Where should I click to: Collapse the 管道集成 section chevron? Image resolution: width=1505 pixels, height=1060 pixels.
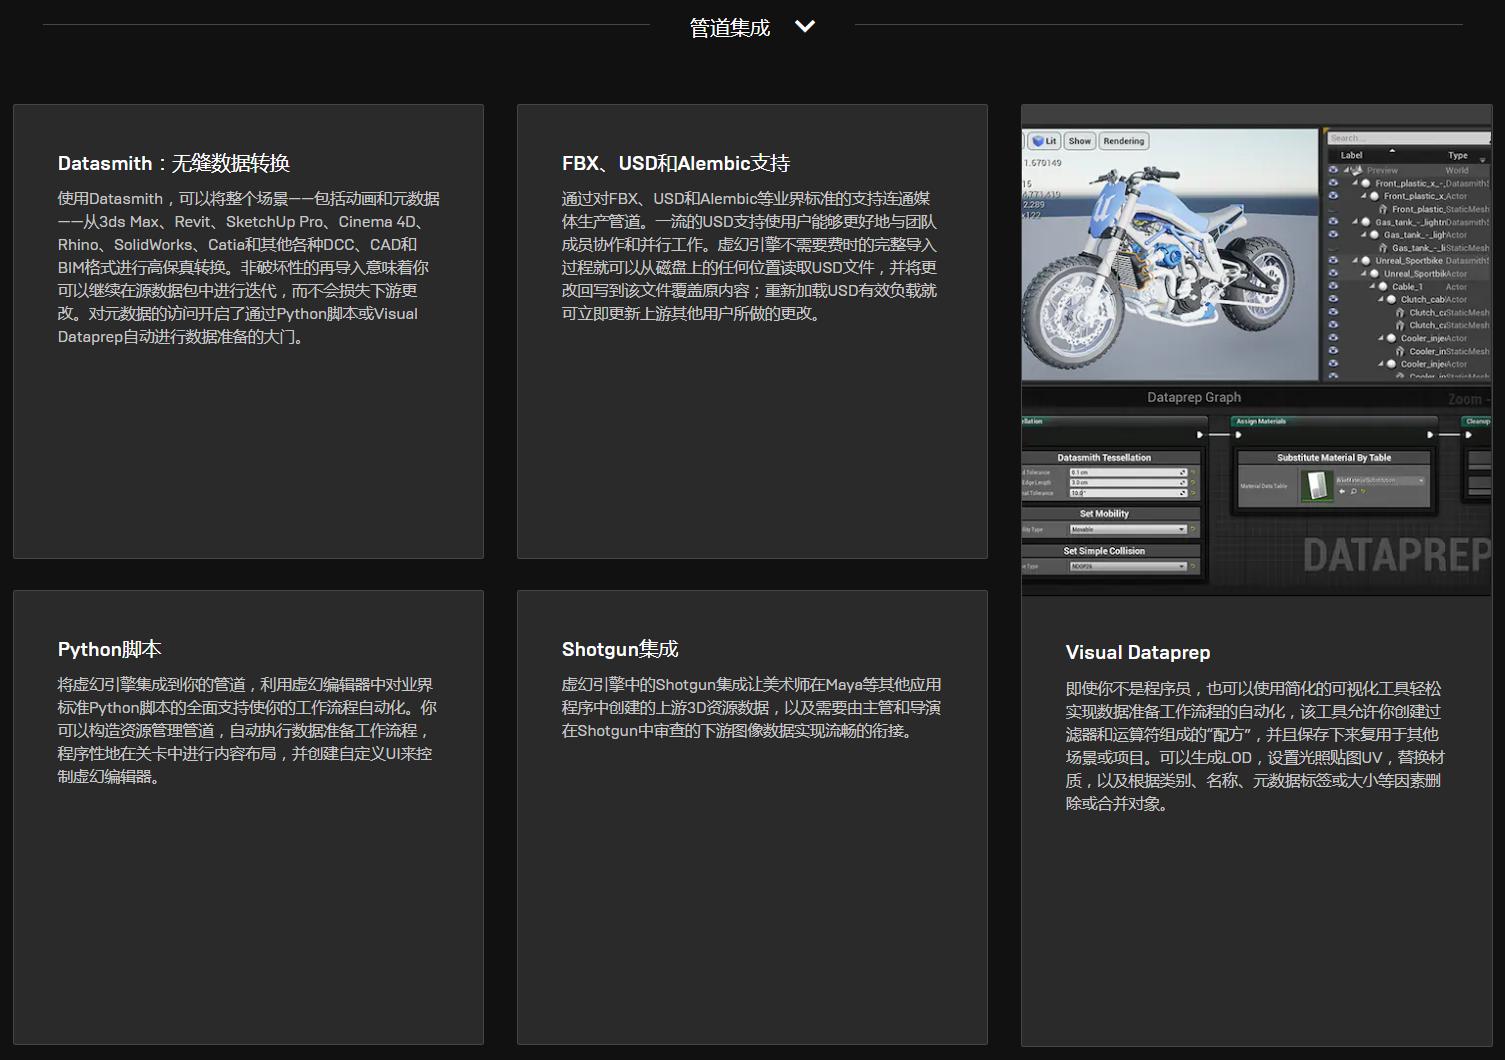click(804, 27)
